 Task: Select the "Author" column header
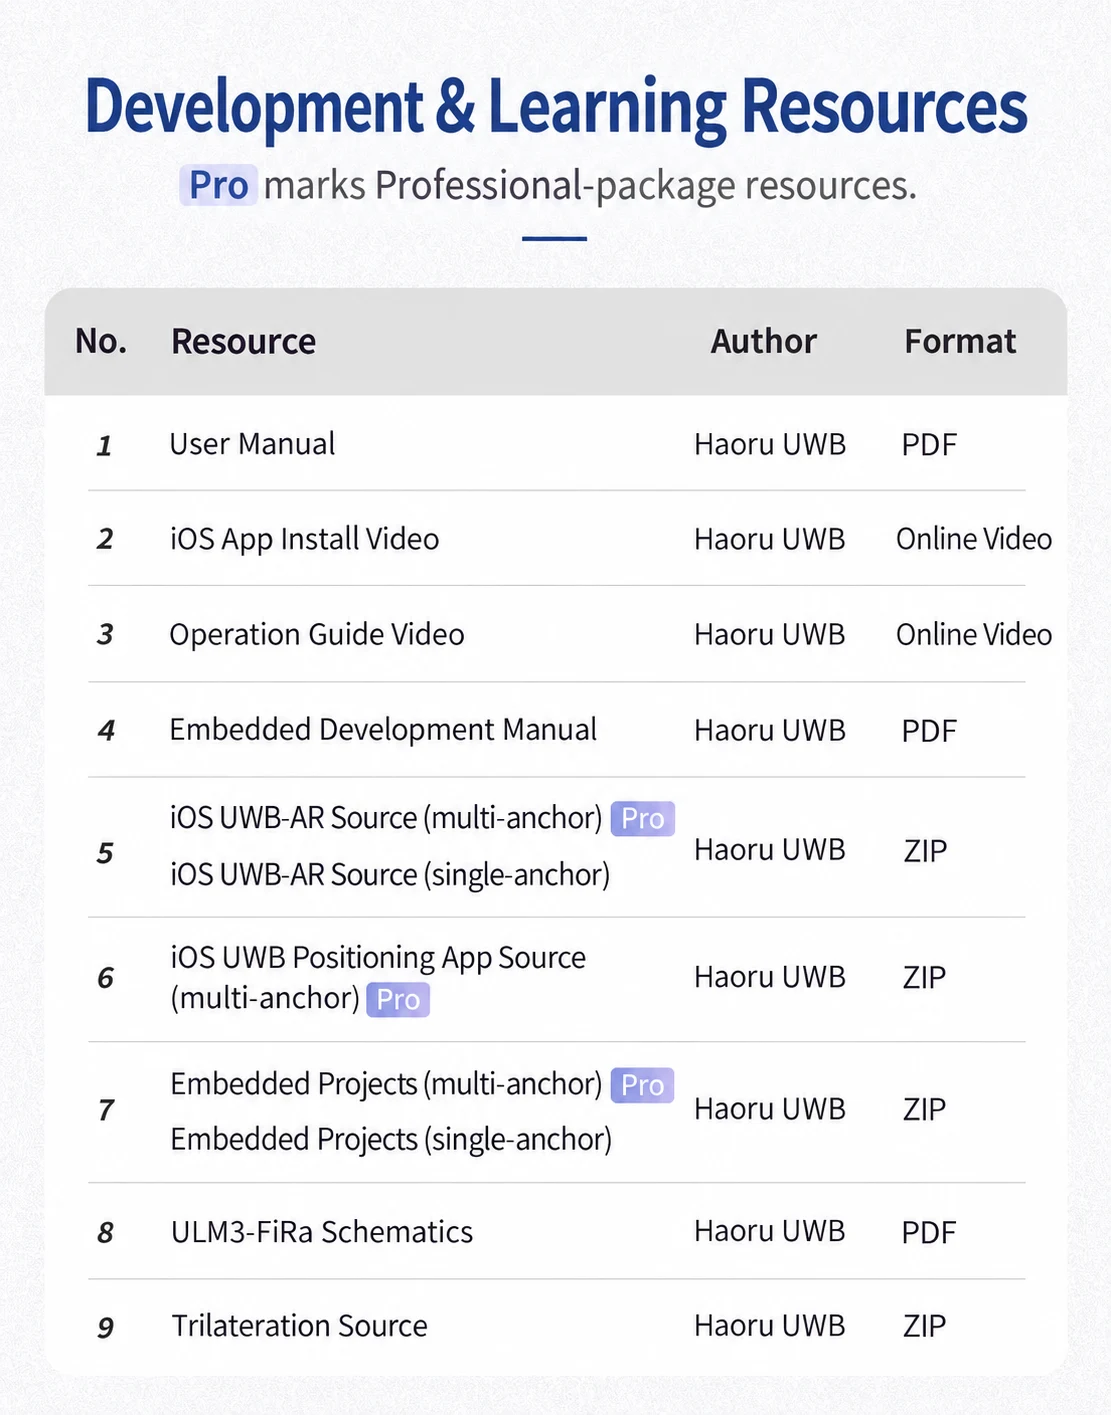[764, 342]
